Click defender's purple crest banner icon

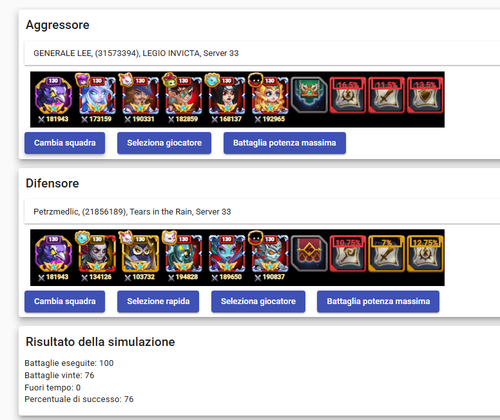coord(309,253)
